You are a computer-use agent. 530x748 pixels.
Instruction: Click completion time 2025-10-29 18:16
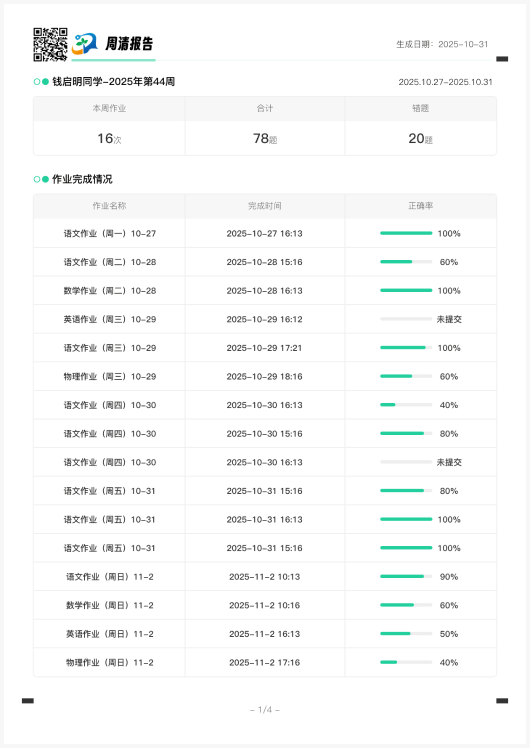(x=264, y=376)
